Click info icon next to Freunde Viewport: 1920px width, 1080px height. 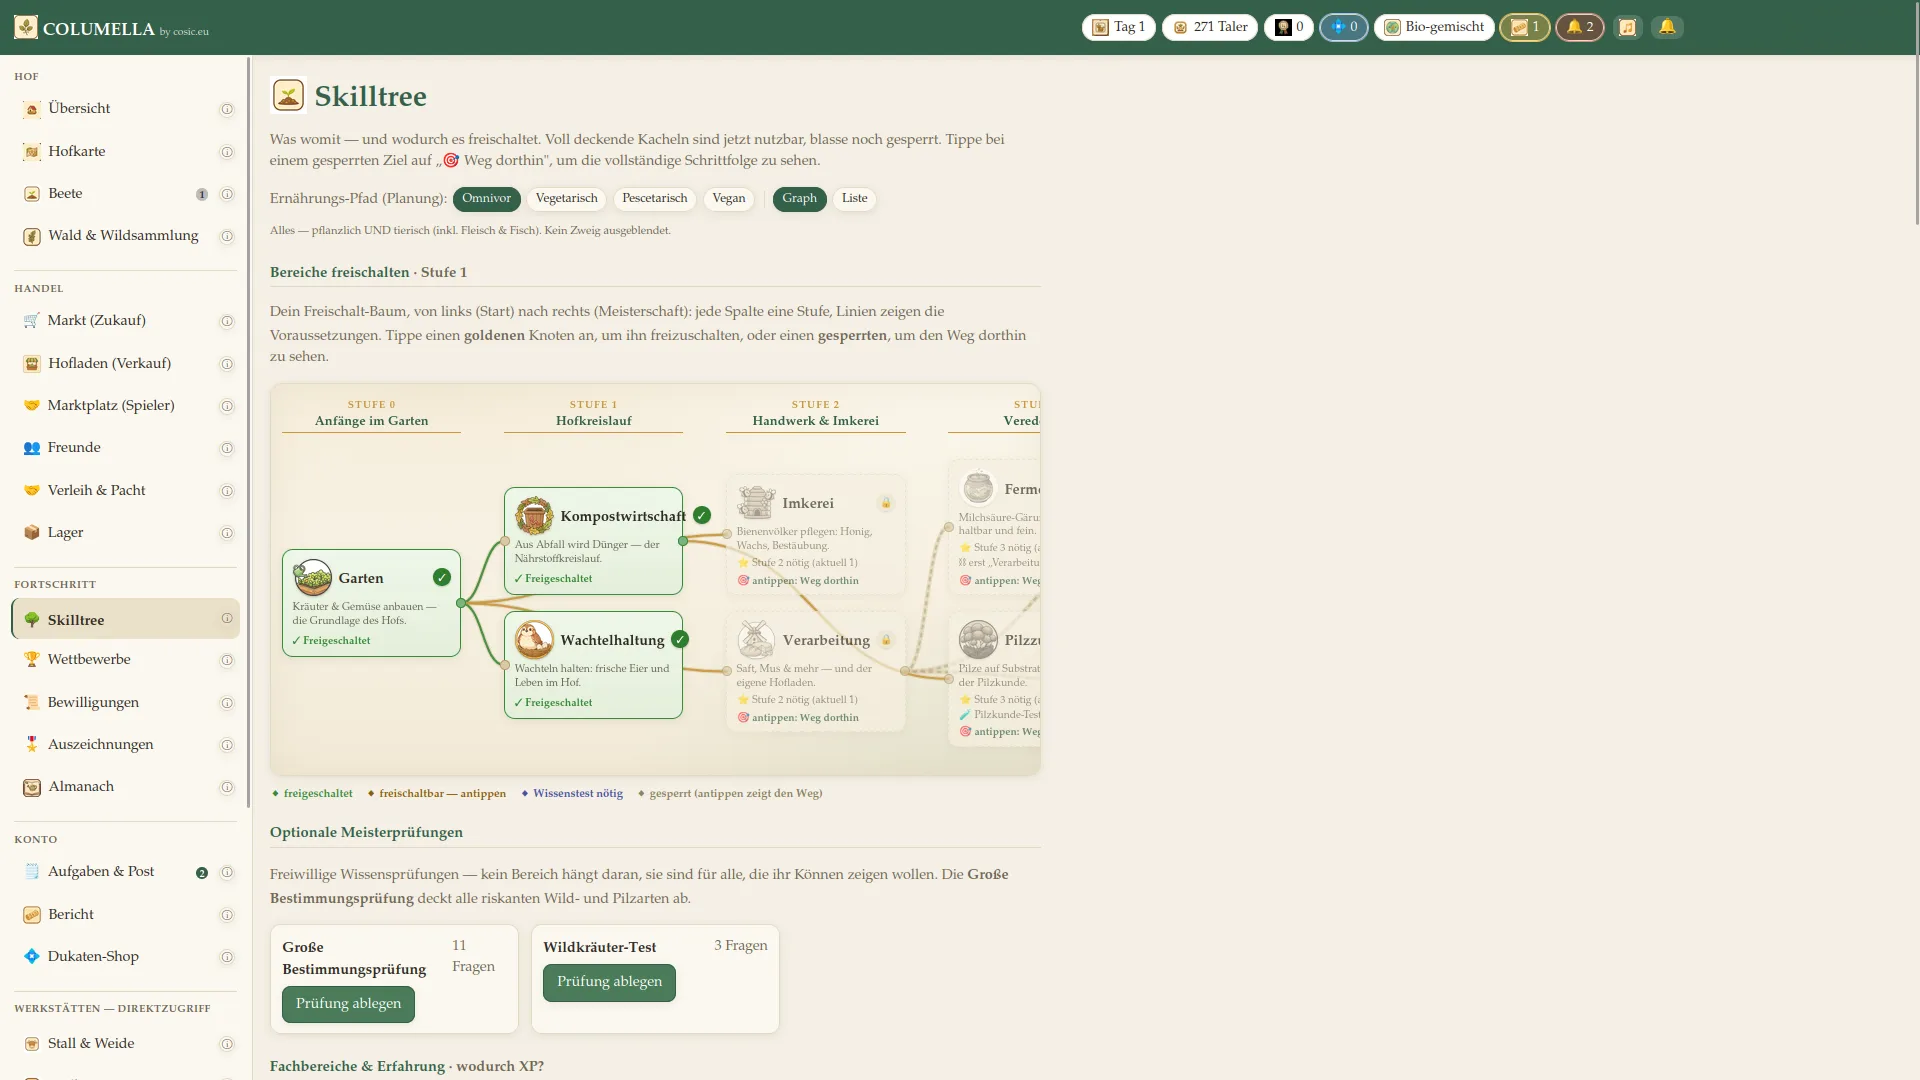(227, 448)
